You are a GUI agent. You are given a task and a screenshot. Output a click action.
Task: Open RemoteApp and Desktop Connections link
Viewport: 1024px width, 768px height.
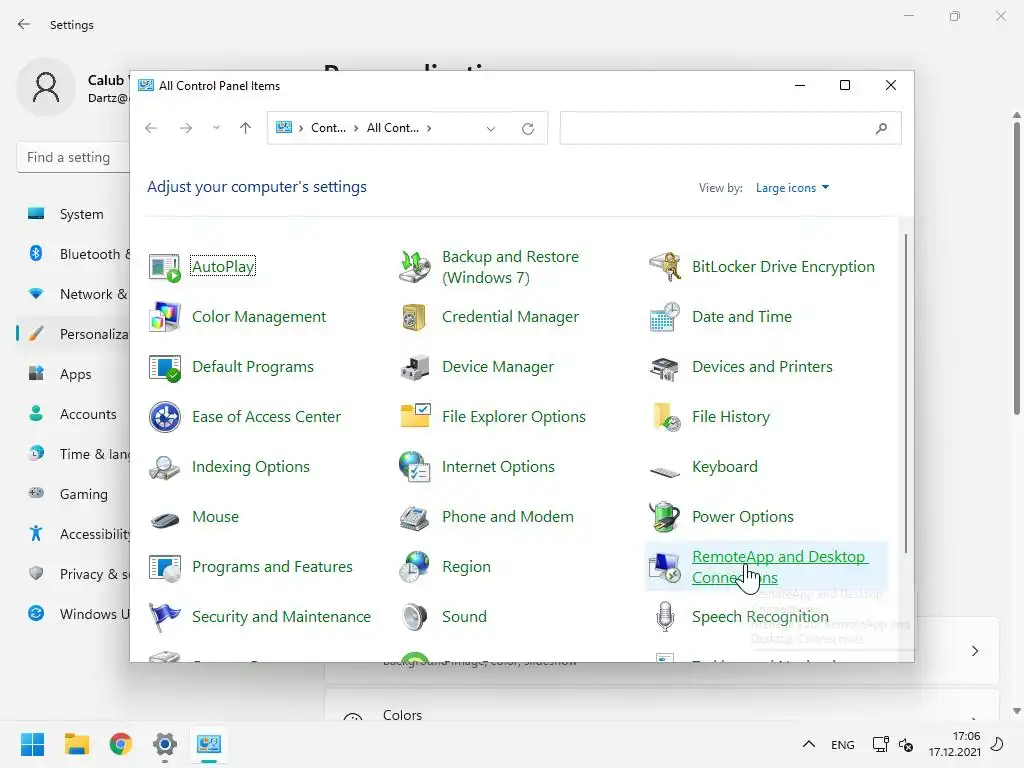[780, 567]
